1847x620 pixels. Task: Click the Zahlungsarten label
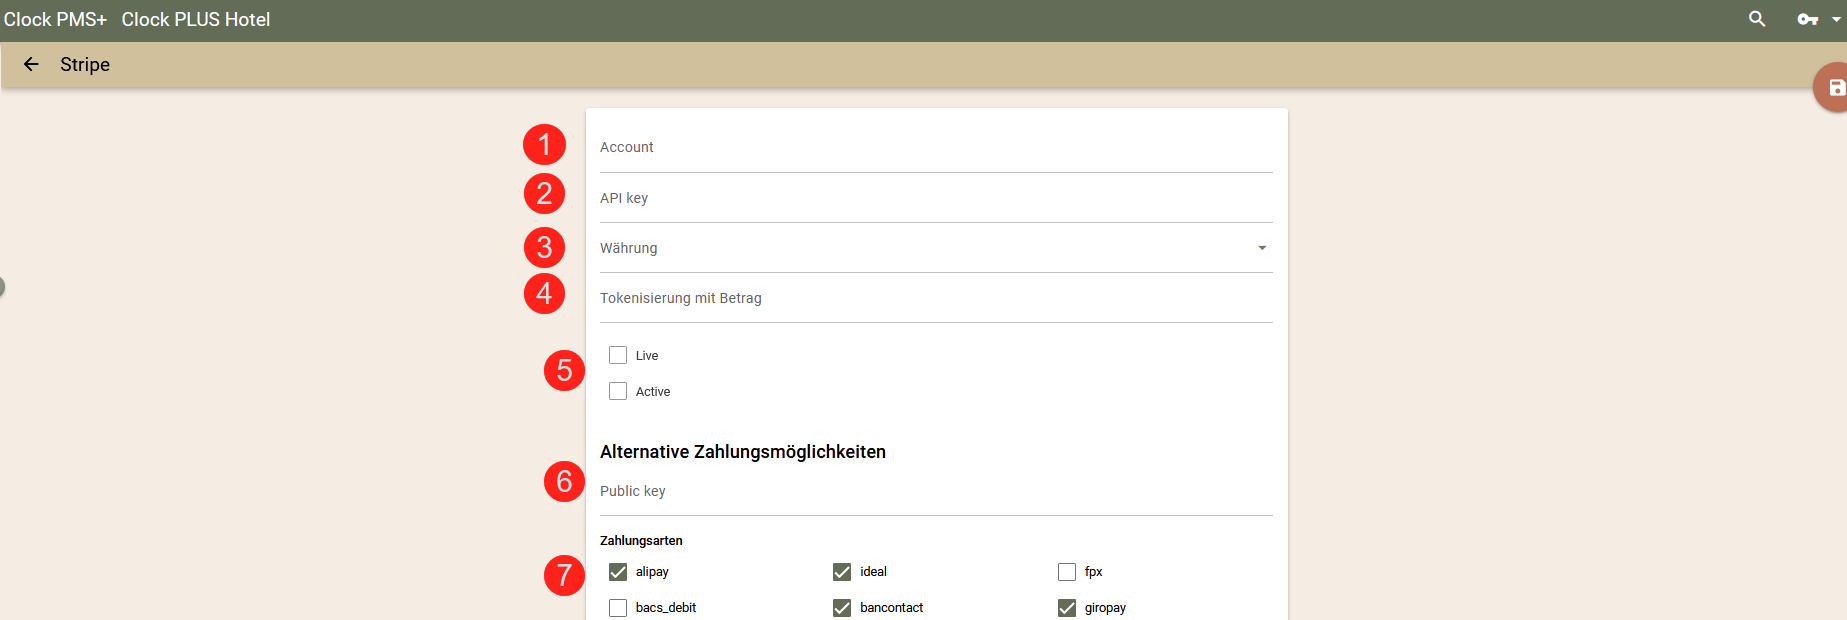(x=641, y=541)
